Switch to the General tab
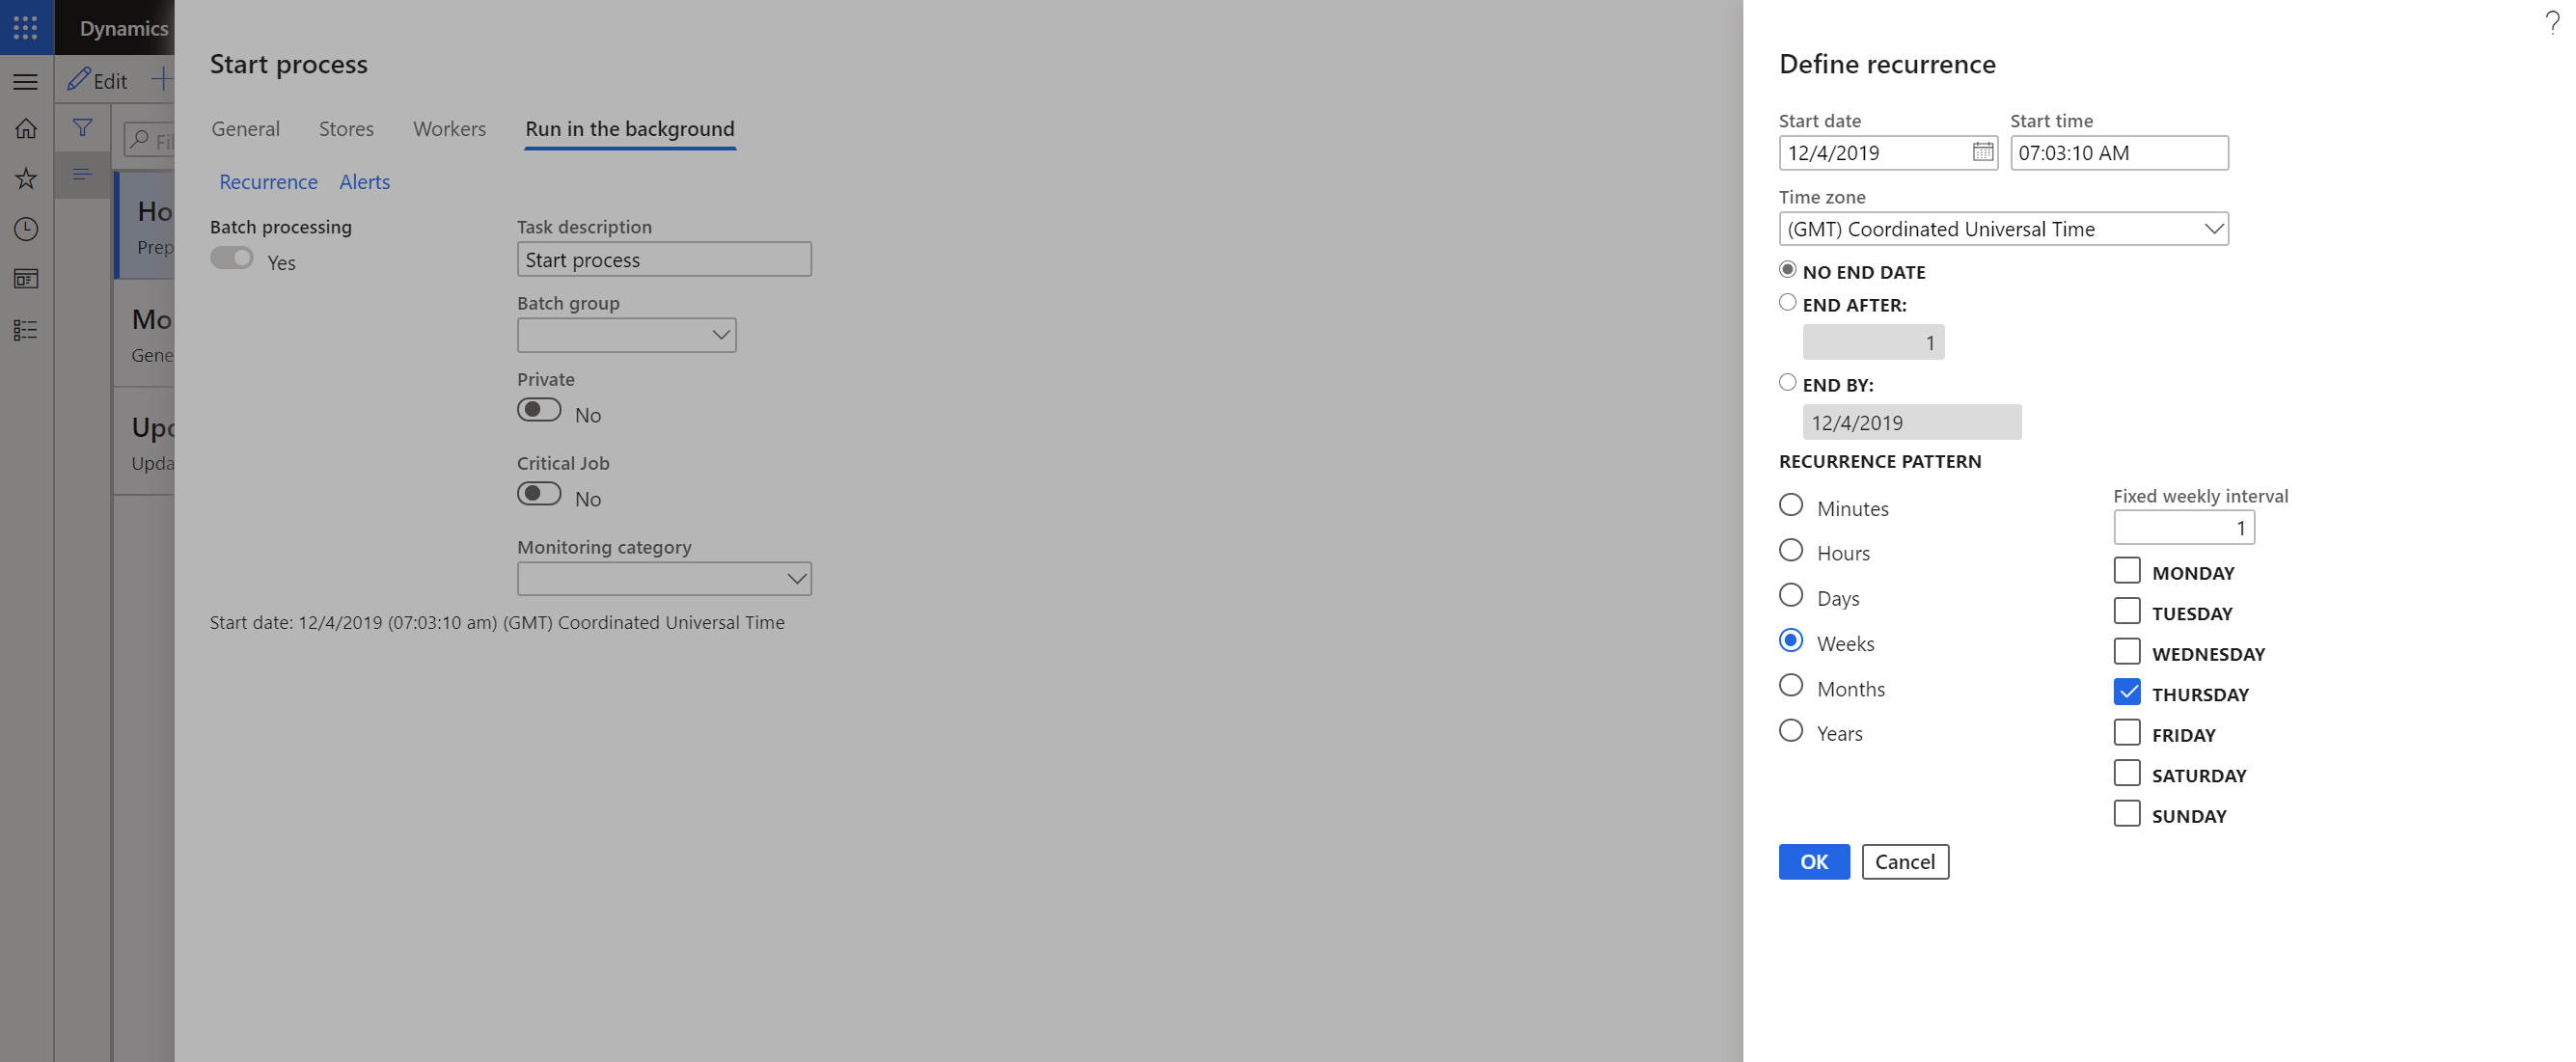This screenshot has height=1062, width=2576. [x=246, y=126]
